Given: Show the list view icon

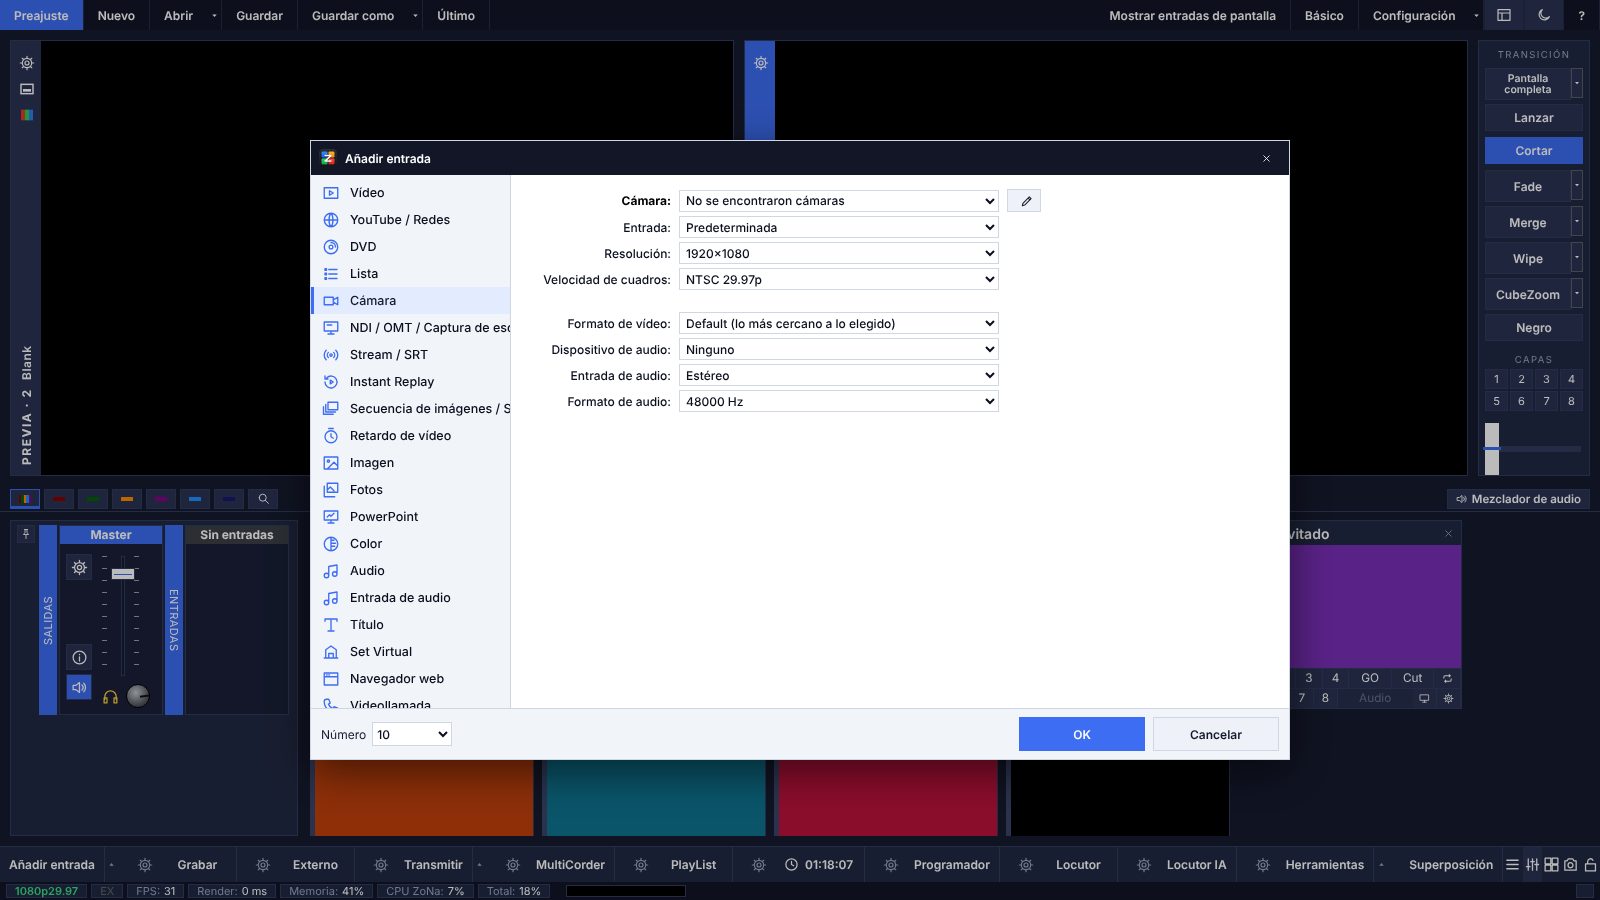Looking at the screenshot, I should [x=1512, y=865].
